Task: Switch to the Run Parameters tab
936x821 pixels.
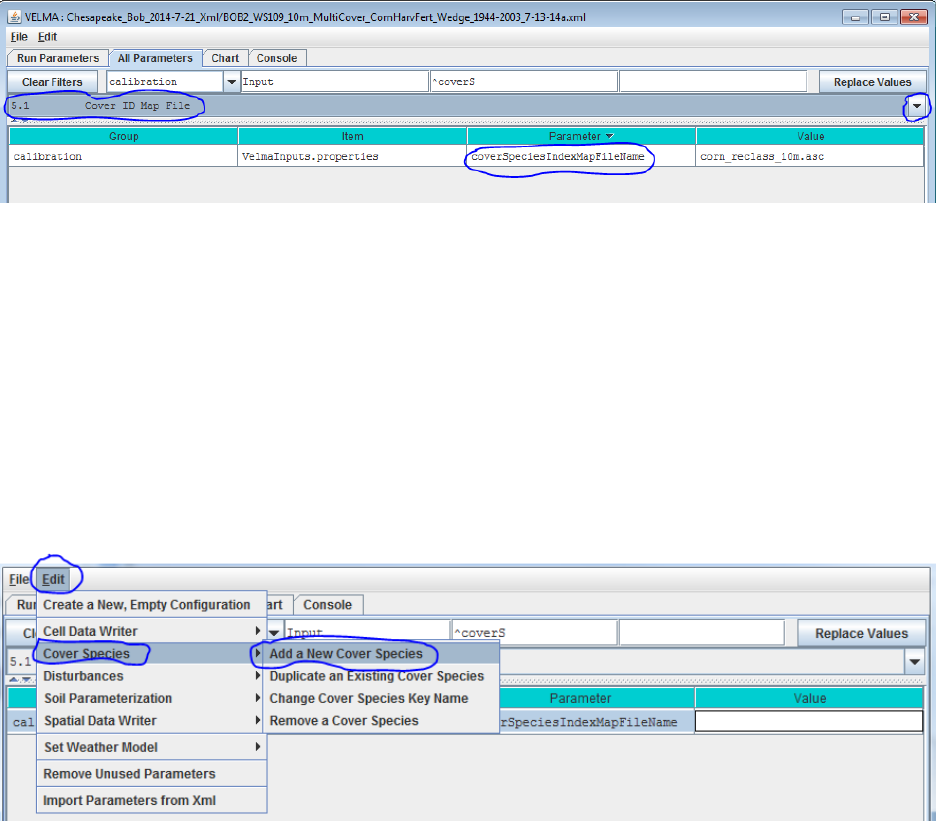Action: [x=58, y=58]
